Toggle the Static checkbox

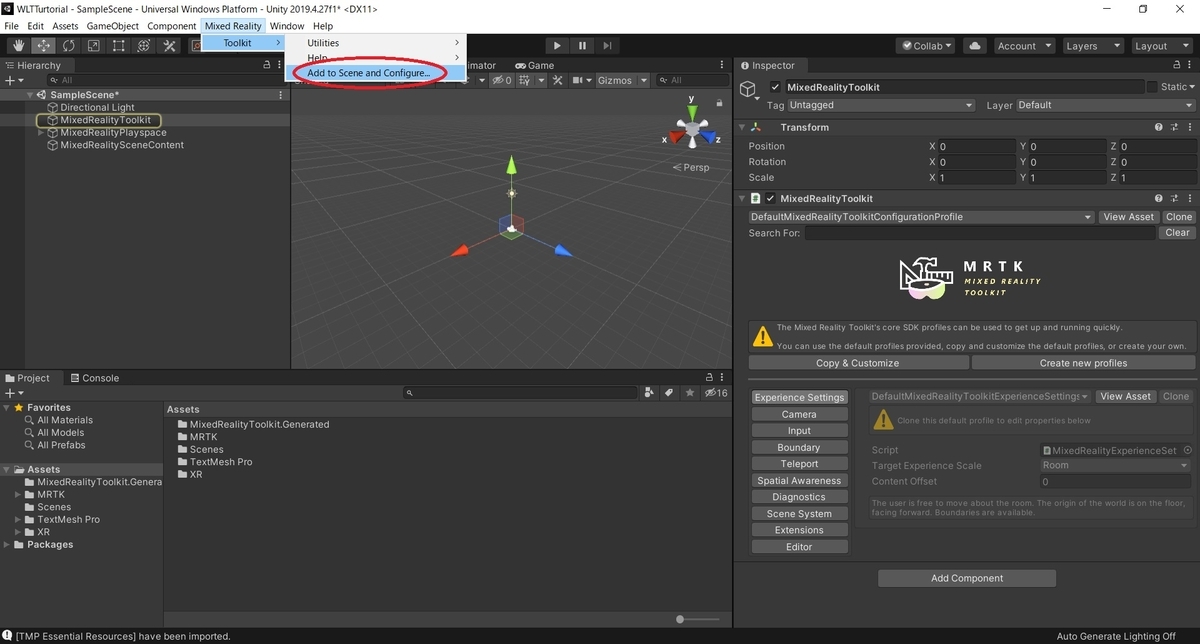pos(1152,87)
